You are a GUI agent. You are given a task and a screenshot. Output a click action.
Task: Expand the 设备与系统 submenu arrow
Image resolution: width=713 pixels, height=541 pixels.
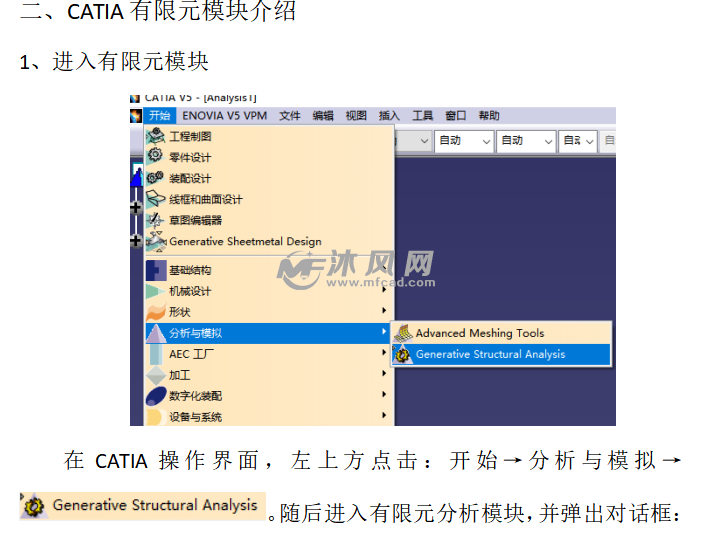[x=384, y=415]
